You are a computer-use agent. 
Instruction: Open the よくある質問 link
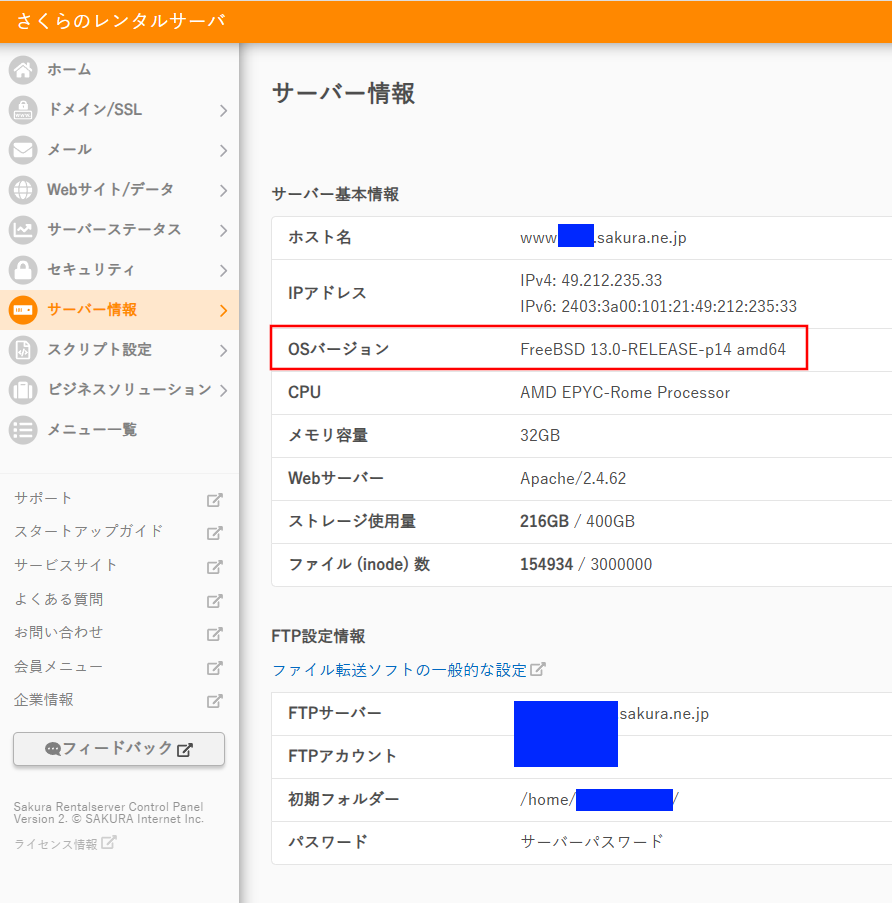[58, 600]
